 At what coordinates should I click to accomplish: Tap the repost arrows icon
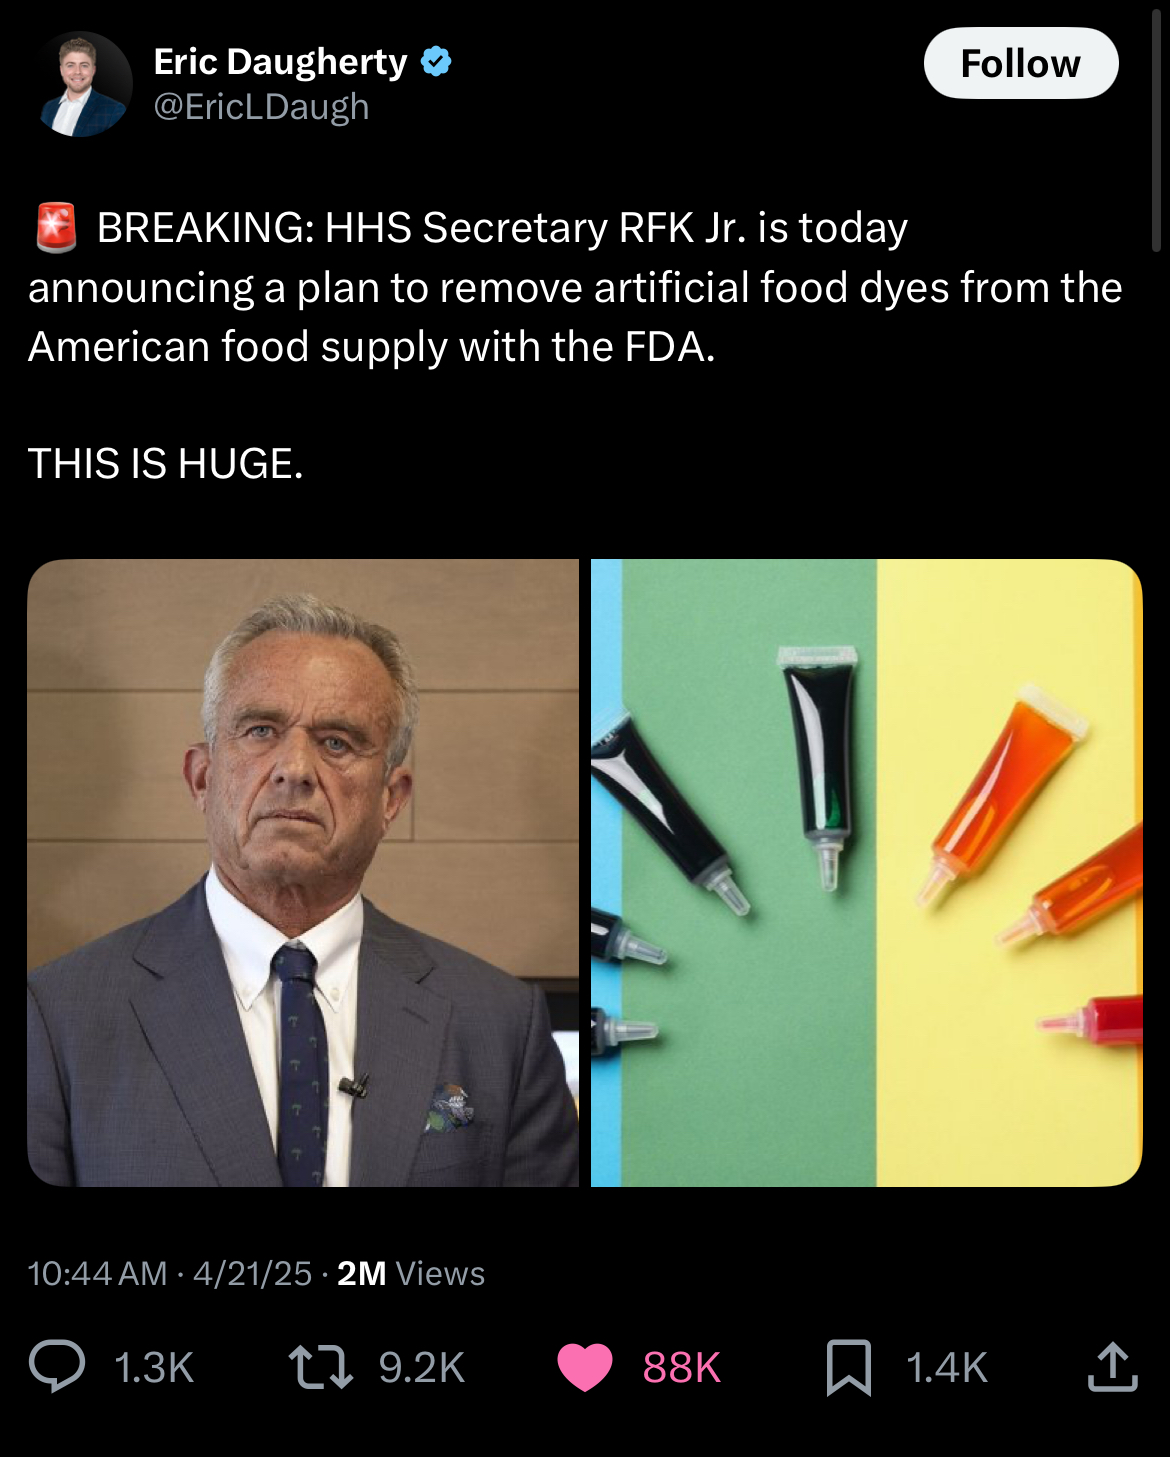320,1367
